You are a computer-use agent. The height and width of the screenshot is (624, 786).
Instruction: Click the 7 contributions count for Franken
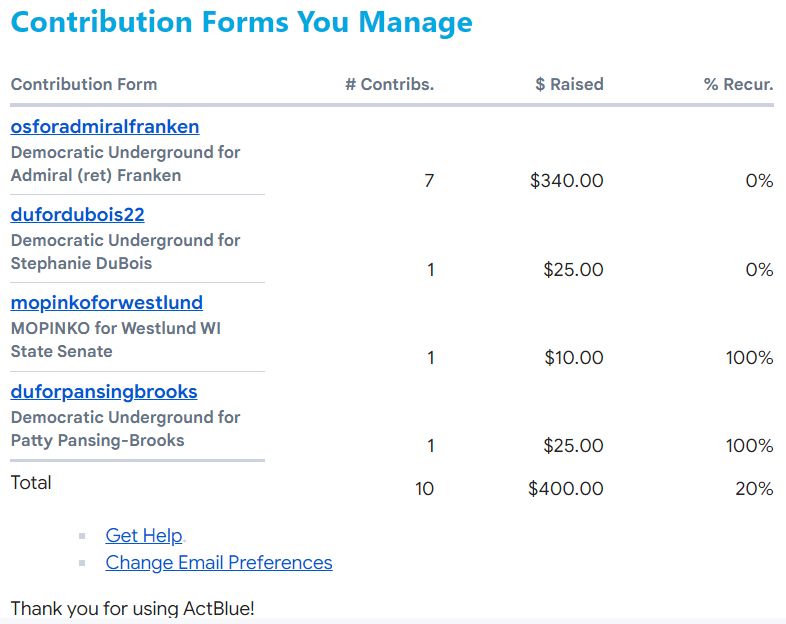[x=429, y=181]
